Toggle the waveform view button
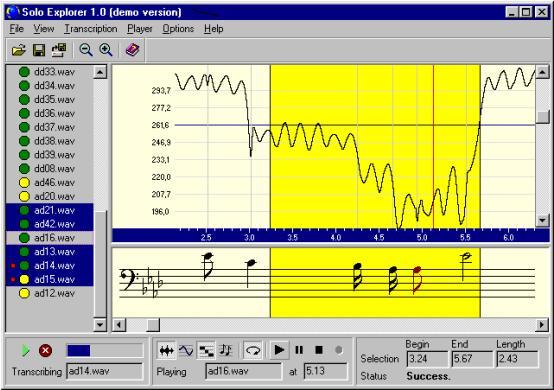The height and width of the screenshot is (390, 554). coord(166,350)
